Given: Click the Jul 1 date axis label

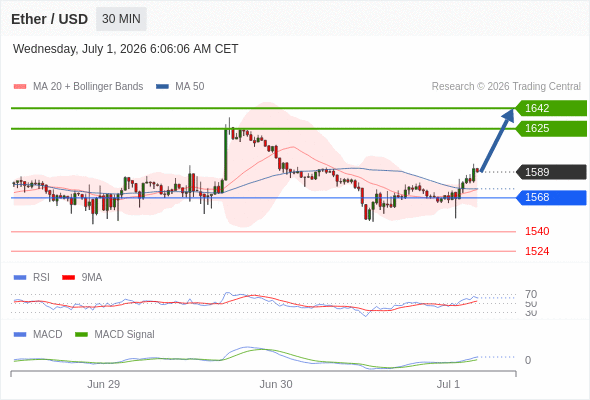Looking at the screenshot, I should 448,384.
